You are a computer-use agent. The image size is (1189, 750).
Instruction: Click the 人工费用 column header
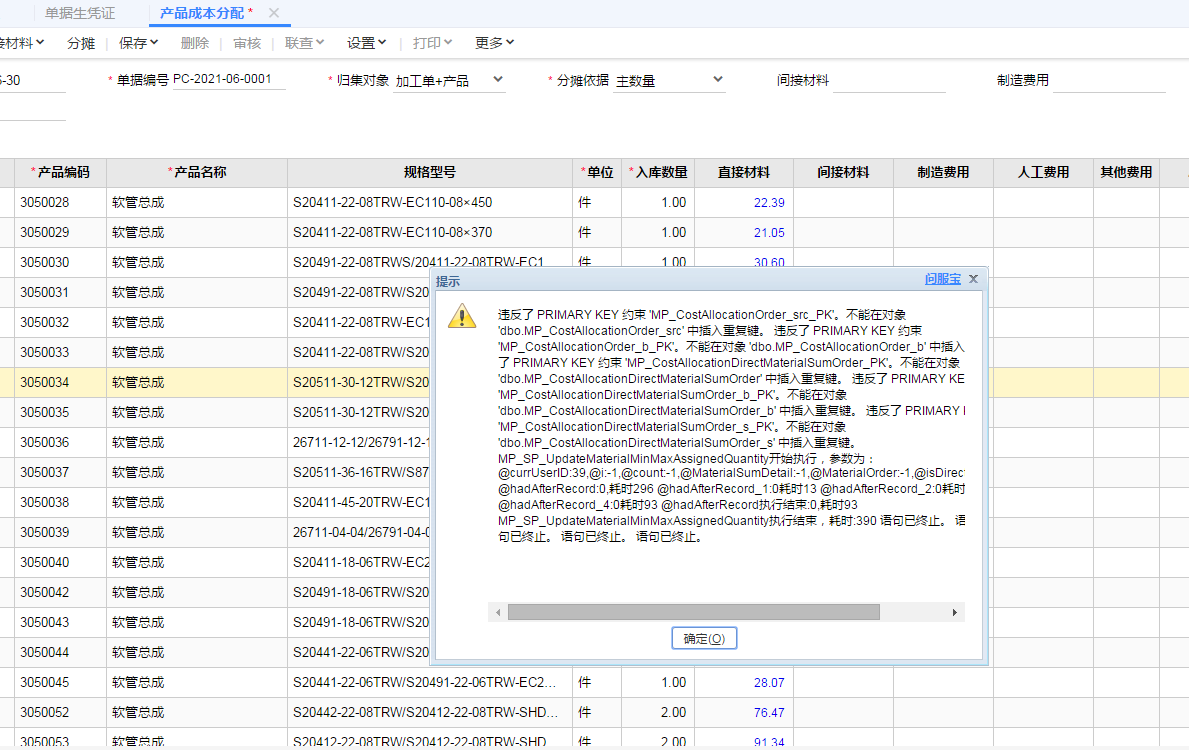(1043, 173)
